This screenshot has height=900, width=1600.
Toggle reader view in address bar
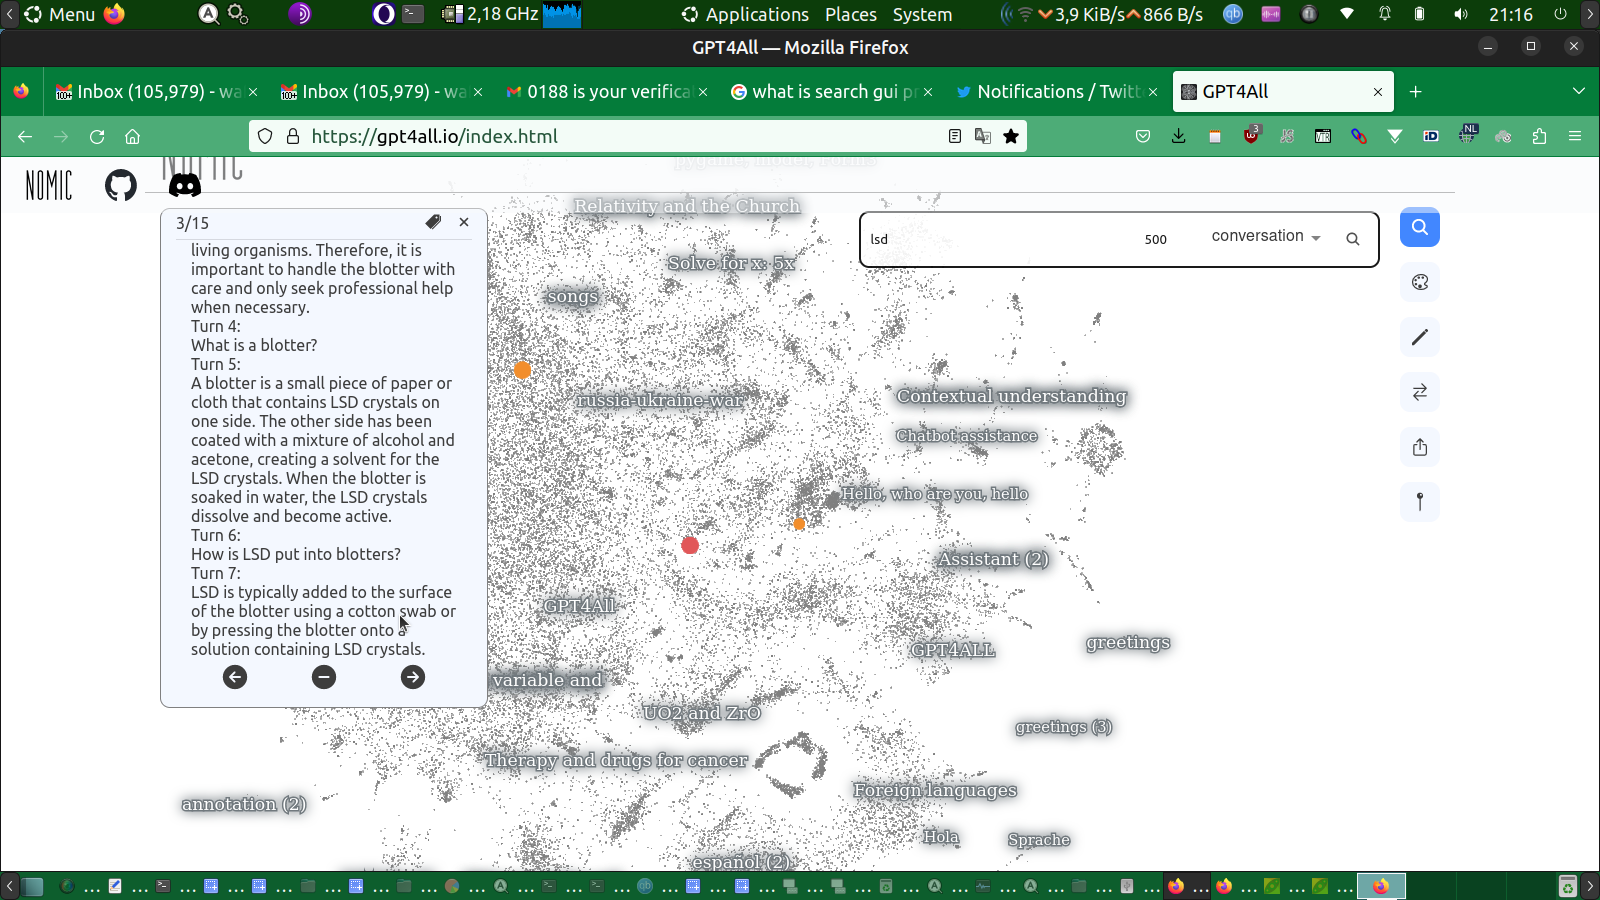pyautogui.click(x=955, y=136)
